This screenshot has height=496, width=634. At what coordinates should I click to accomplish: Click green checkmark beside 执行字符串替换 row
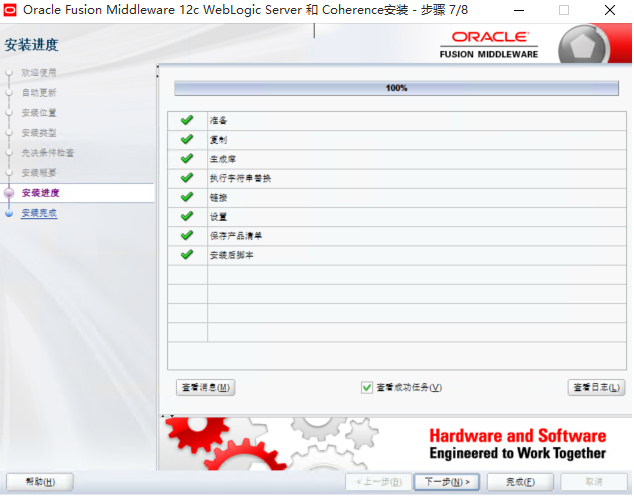point(187,178)
